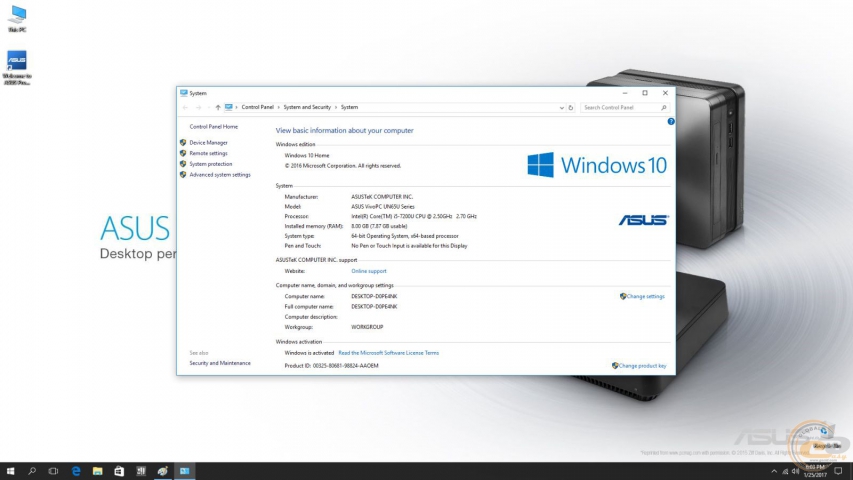Launch Microsoft Edge from the taskbar
The image size is (853, 480).
tap(76, 471)
